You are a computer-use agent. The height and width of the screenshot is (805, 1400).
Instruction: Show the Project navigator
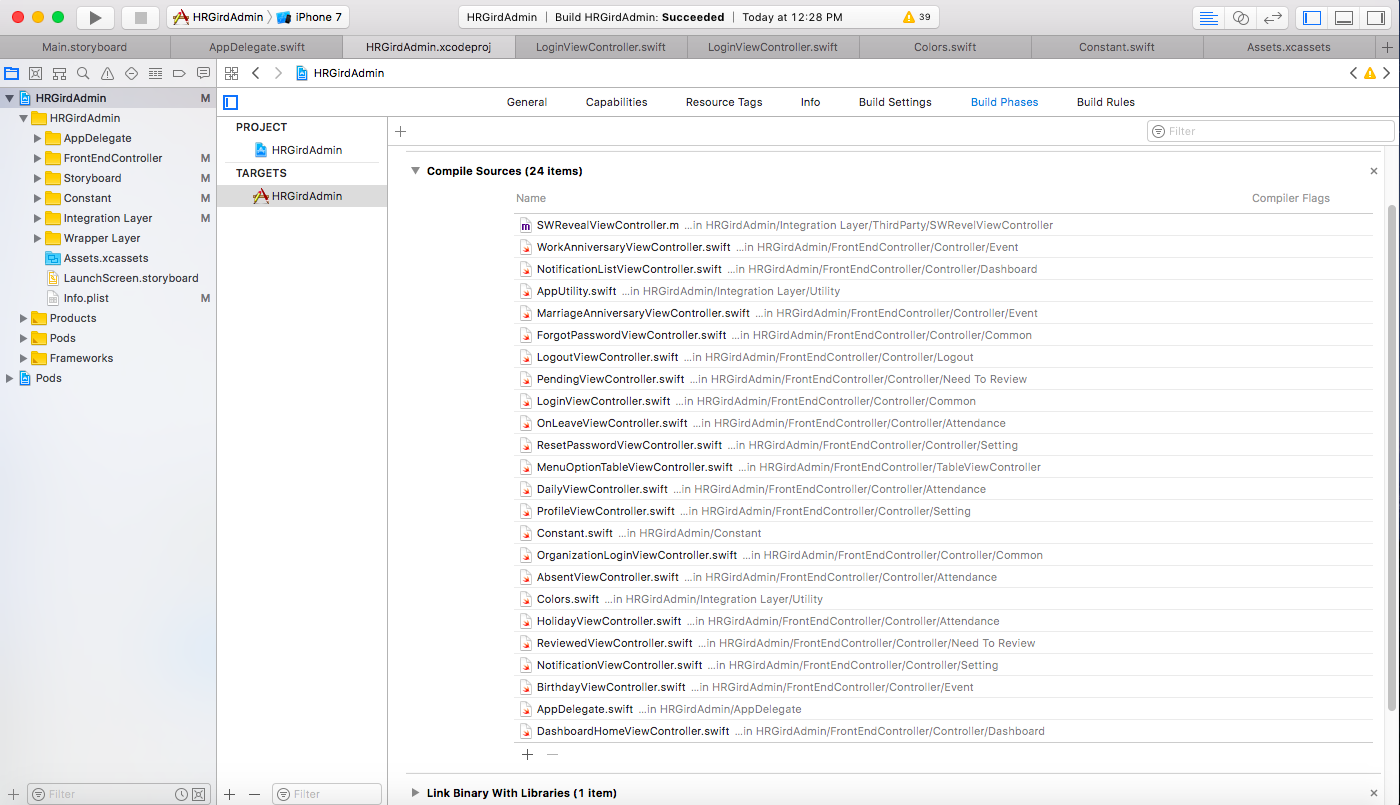12,73
